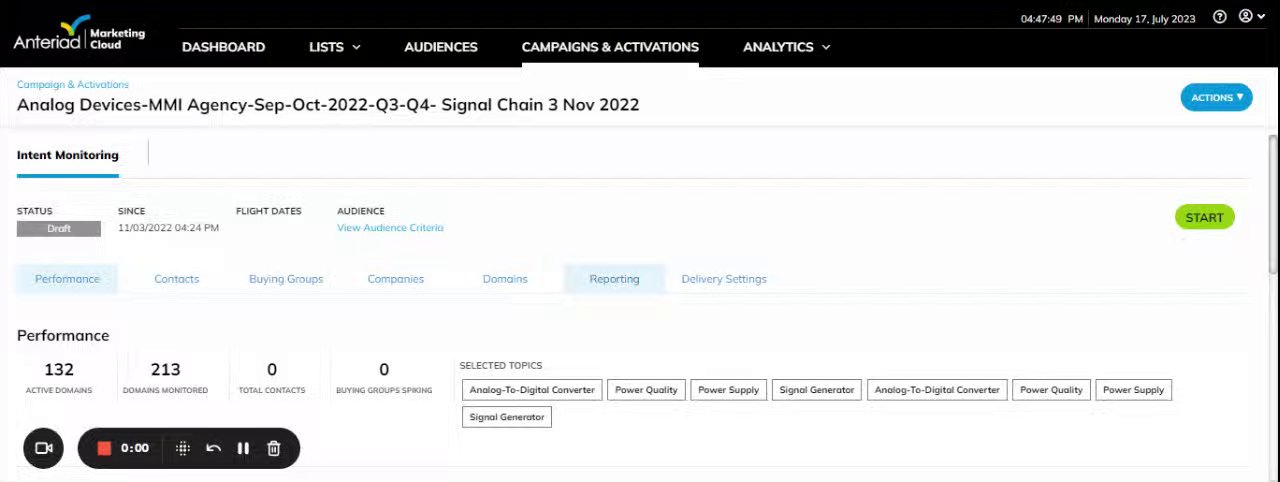
Task: Pause the screen recording
Action: pyautogui.click(x=243, y=448)
